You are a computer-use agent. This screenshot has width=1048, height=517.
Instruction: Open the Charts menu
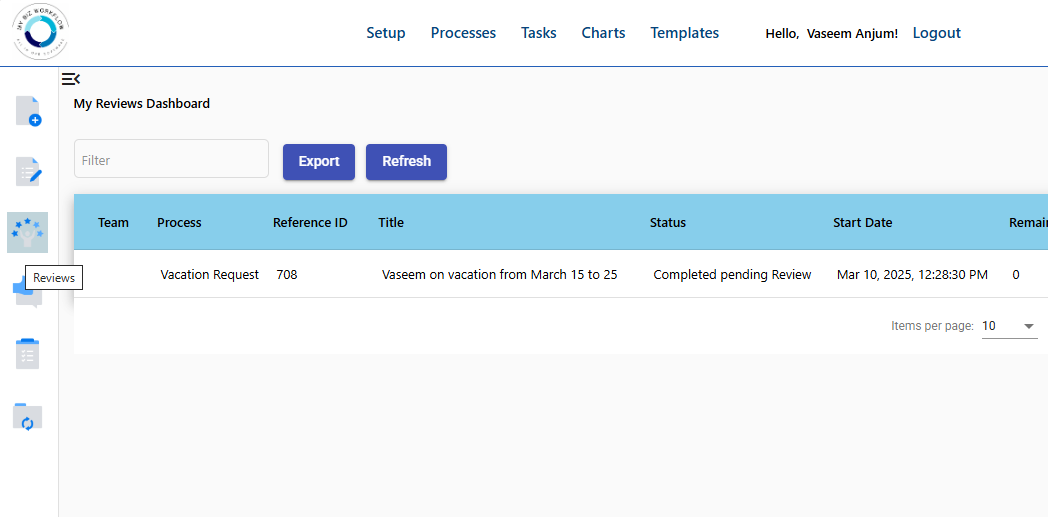point(604,33)
